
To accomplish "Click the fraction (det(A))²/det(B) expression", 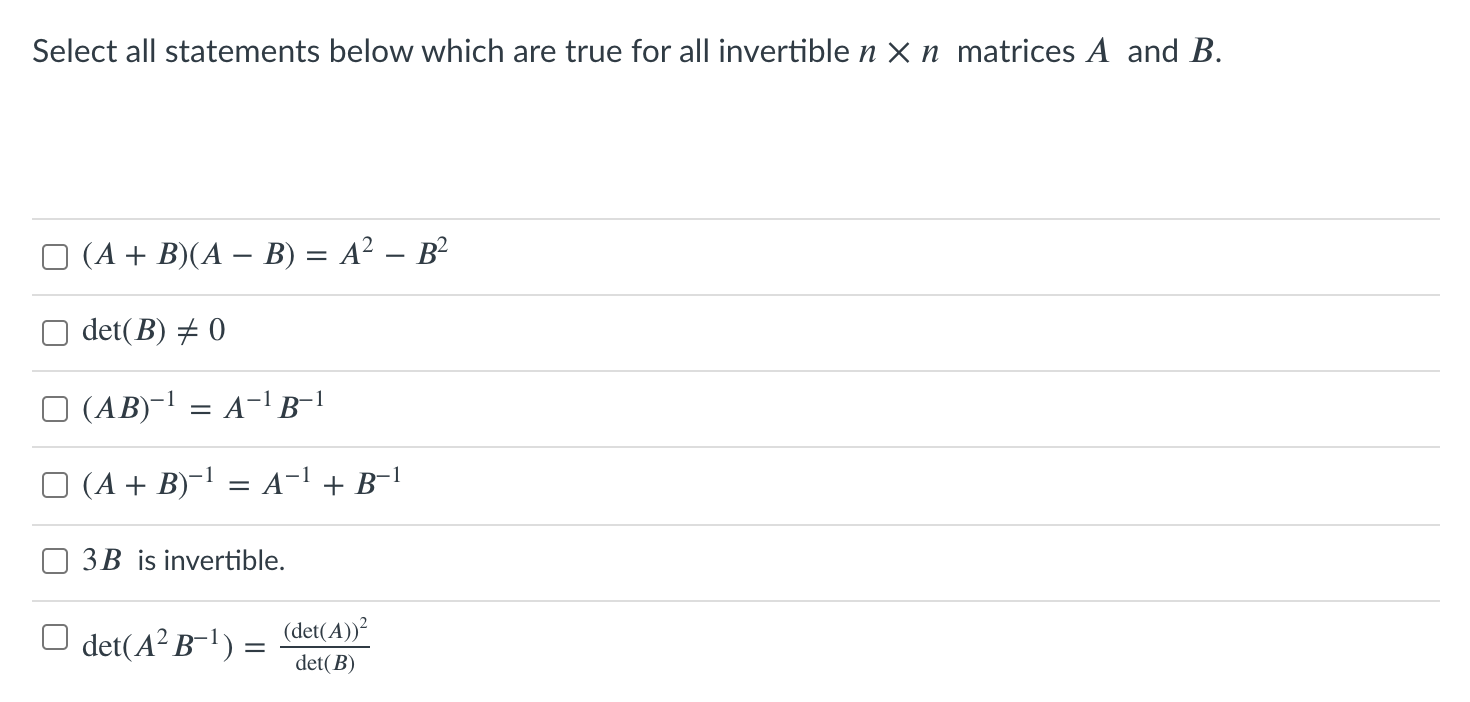I will [326, 644].
